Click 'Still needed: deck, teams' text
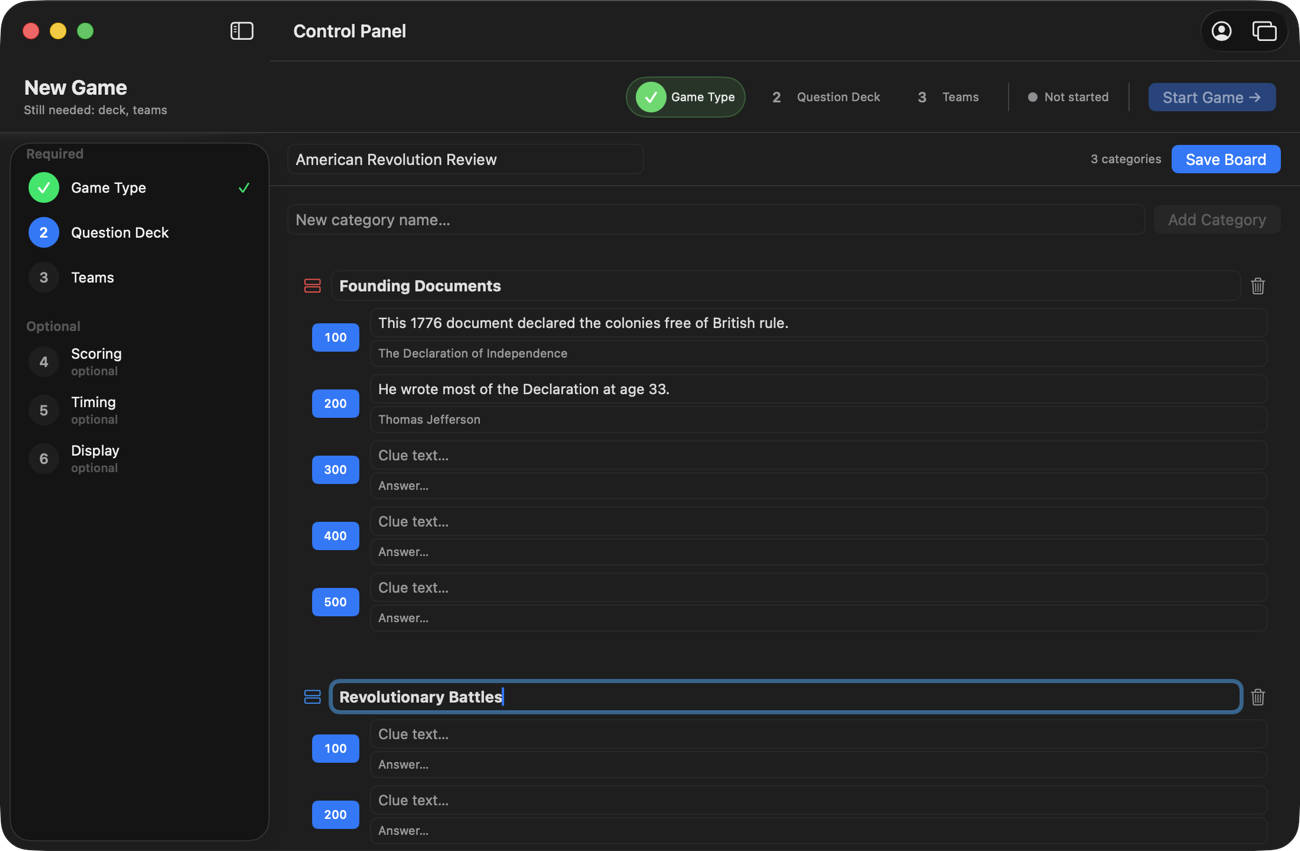 coord(95,110)
